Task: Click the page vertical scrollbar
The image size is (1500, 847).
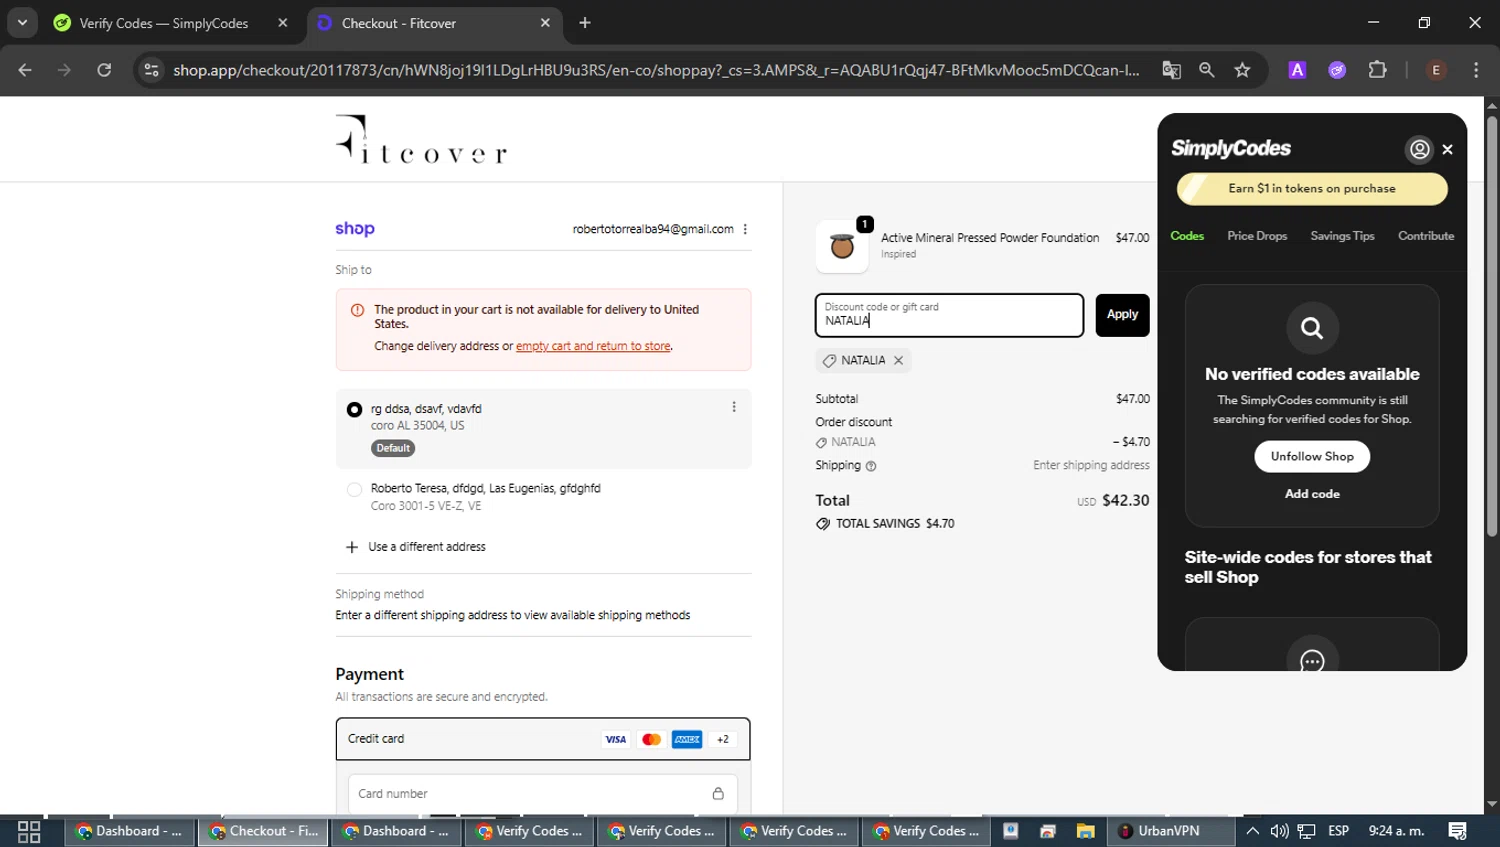Action: tap(1492, 326)
